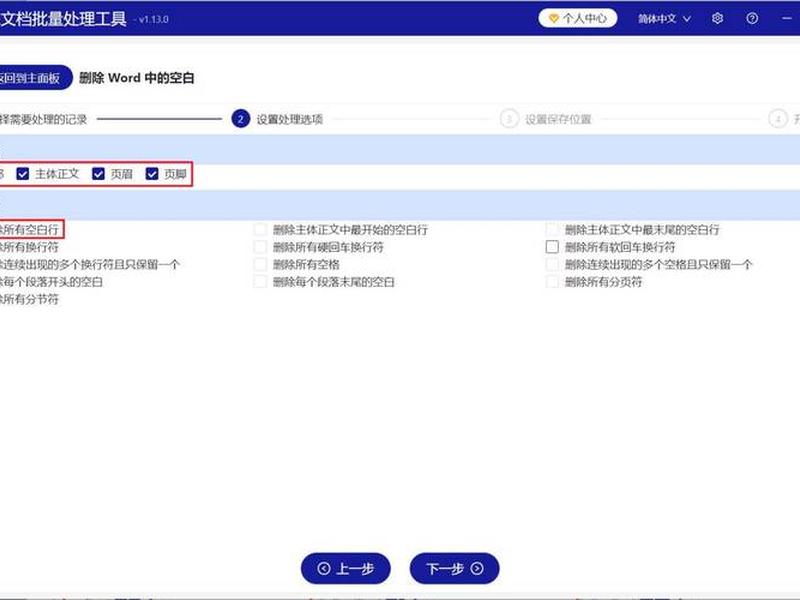Viewport: 800px width, 600px height.
Task: Expand the 简体中文 language dropdown
Action: tap(664, 19)
